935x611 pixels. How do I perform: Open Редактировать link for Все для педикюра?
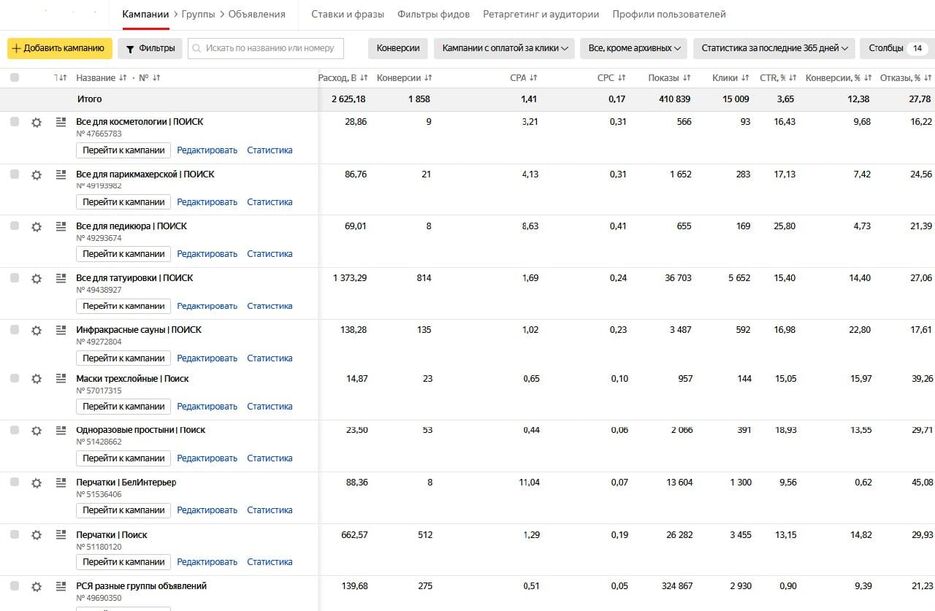[x=207, y=254]
